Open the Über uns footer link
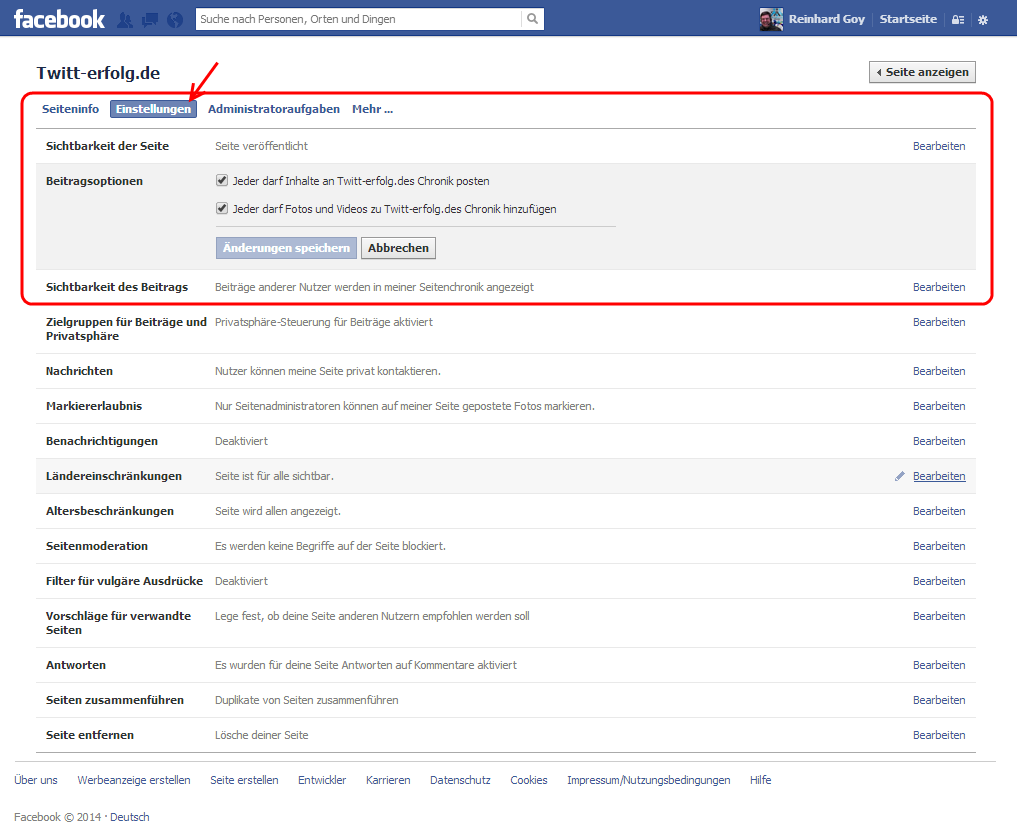This screenshot has height=836, width=1017. click(x=36, y=780)
